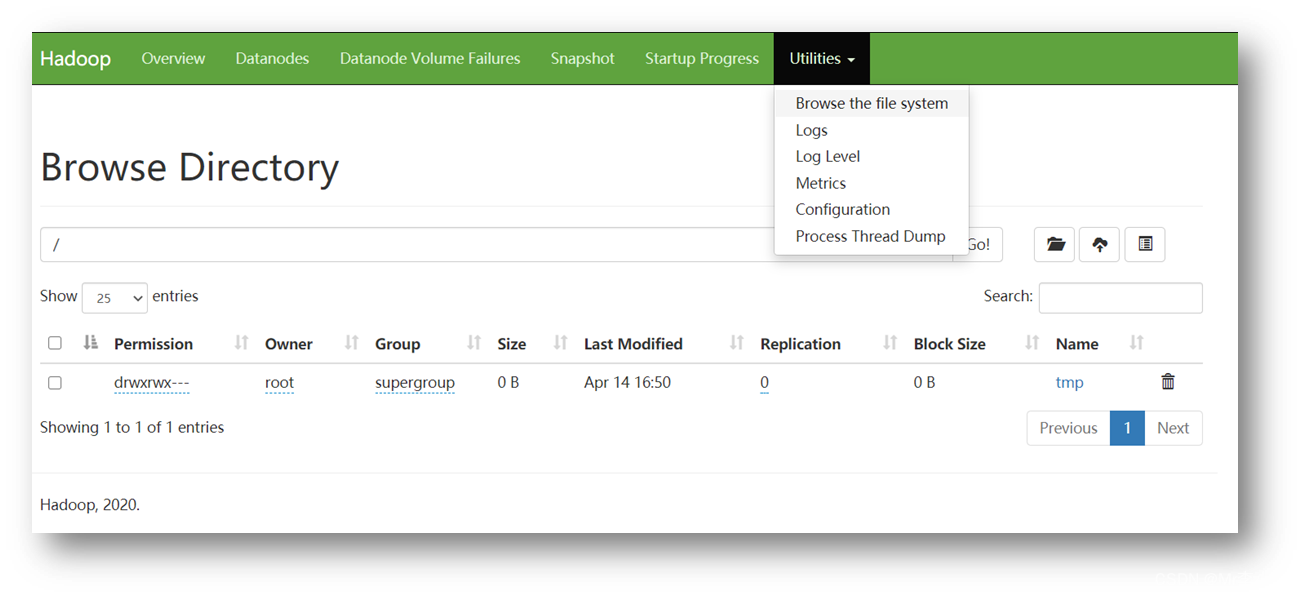Sort by Last Modified column arrows

coord(737,343)
